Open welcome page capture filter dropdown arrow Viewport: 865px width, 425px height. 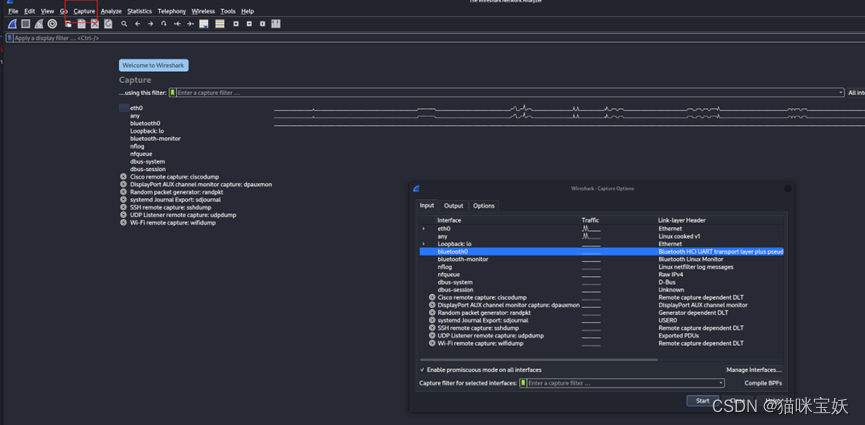(x=841, y=93)
